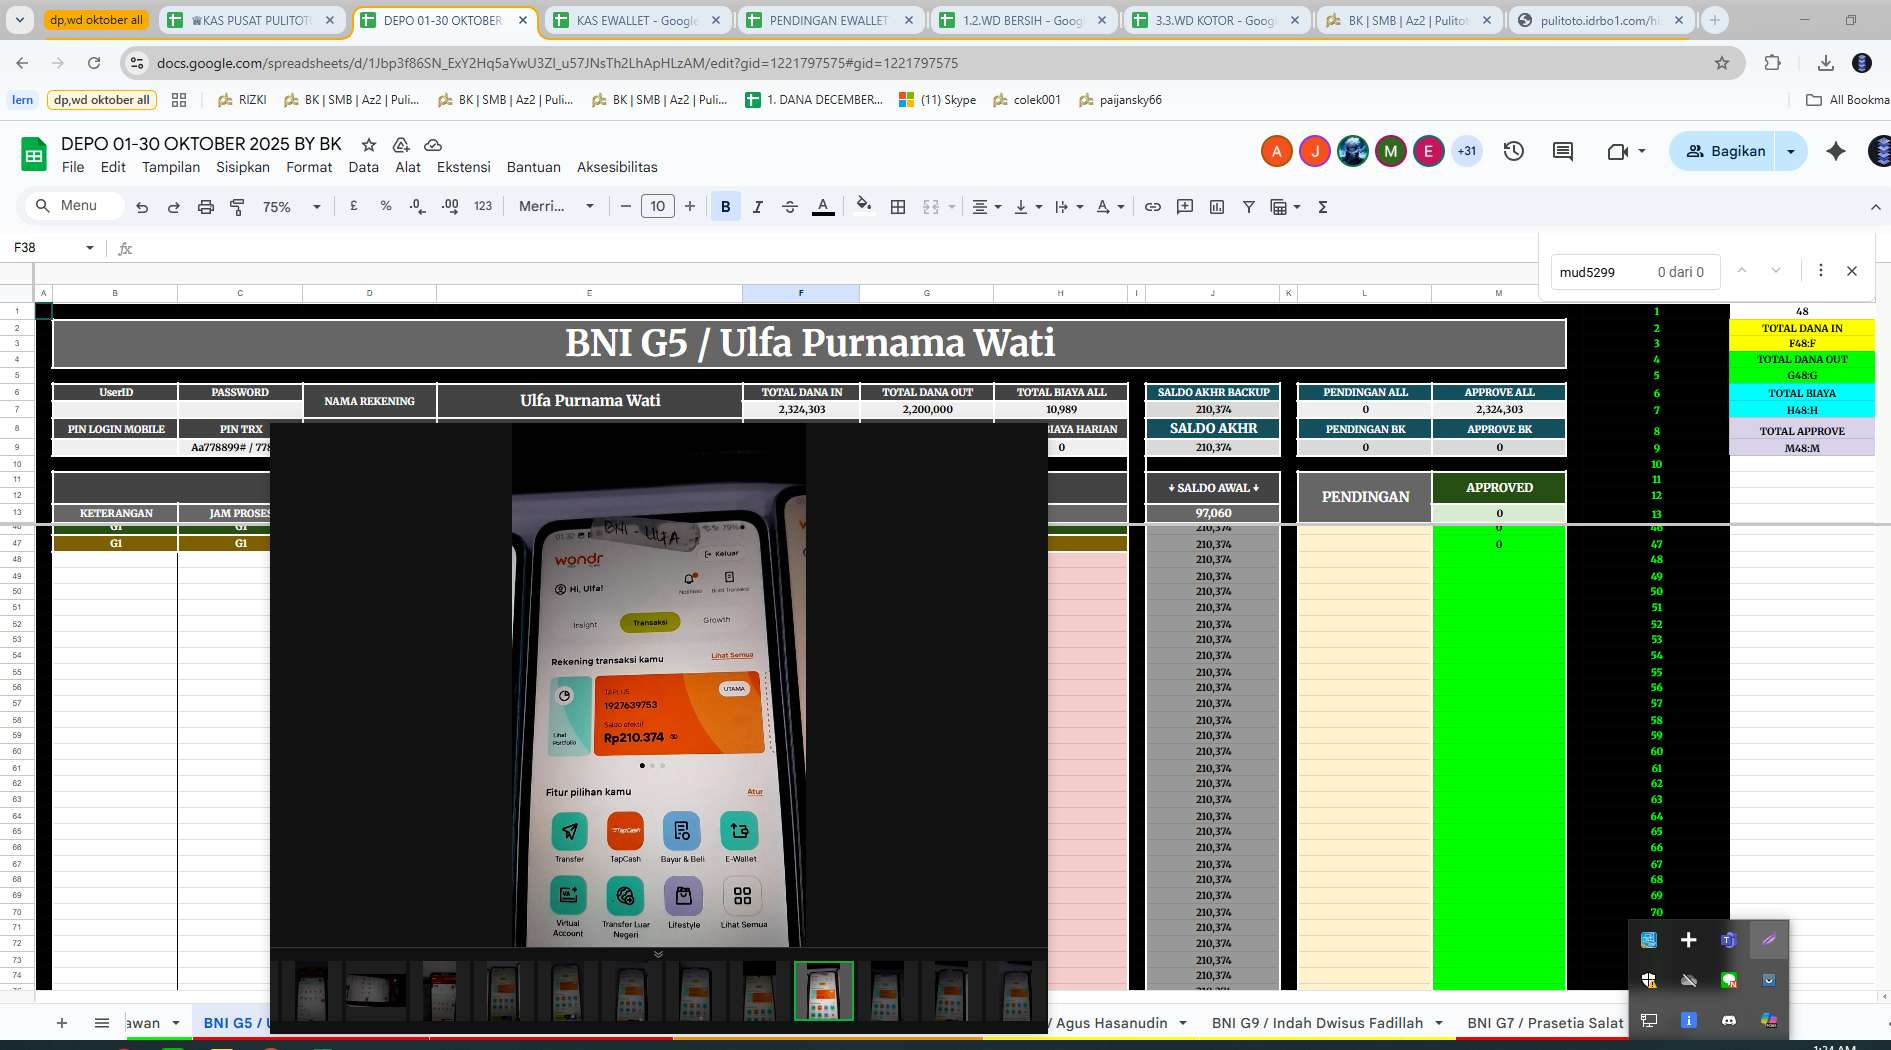Check the cloud save status icon
Image resolution: width=1891 pixels, height=1050 pixels.
click(x=433, y=144)
